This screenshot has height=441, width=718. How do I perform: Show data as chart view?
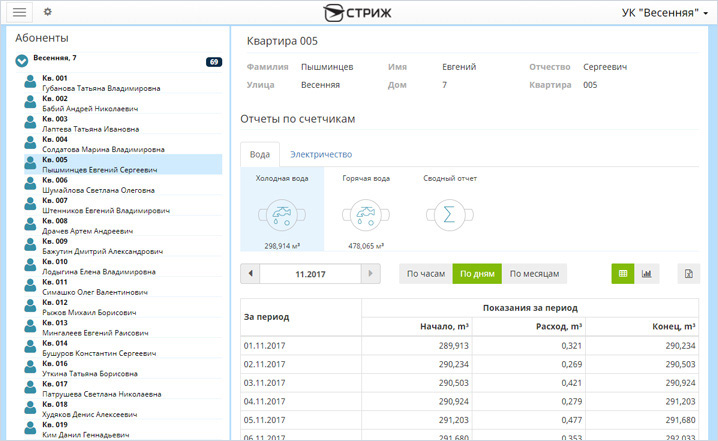647,274
